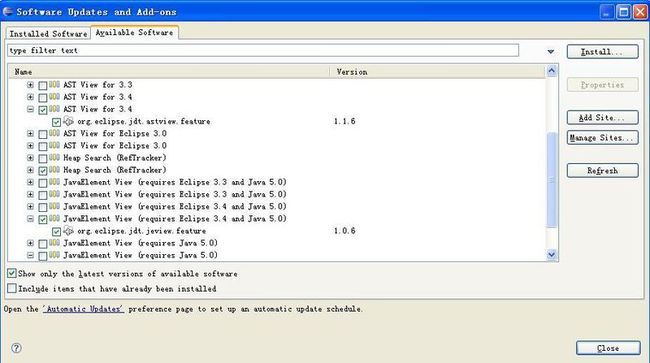This screenshot has height=363, width=650.
Task: Click the category icon of unchecked AST View for 3.4
Action: pyautogui.click(x=54, y=97)
